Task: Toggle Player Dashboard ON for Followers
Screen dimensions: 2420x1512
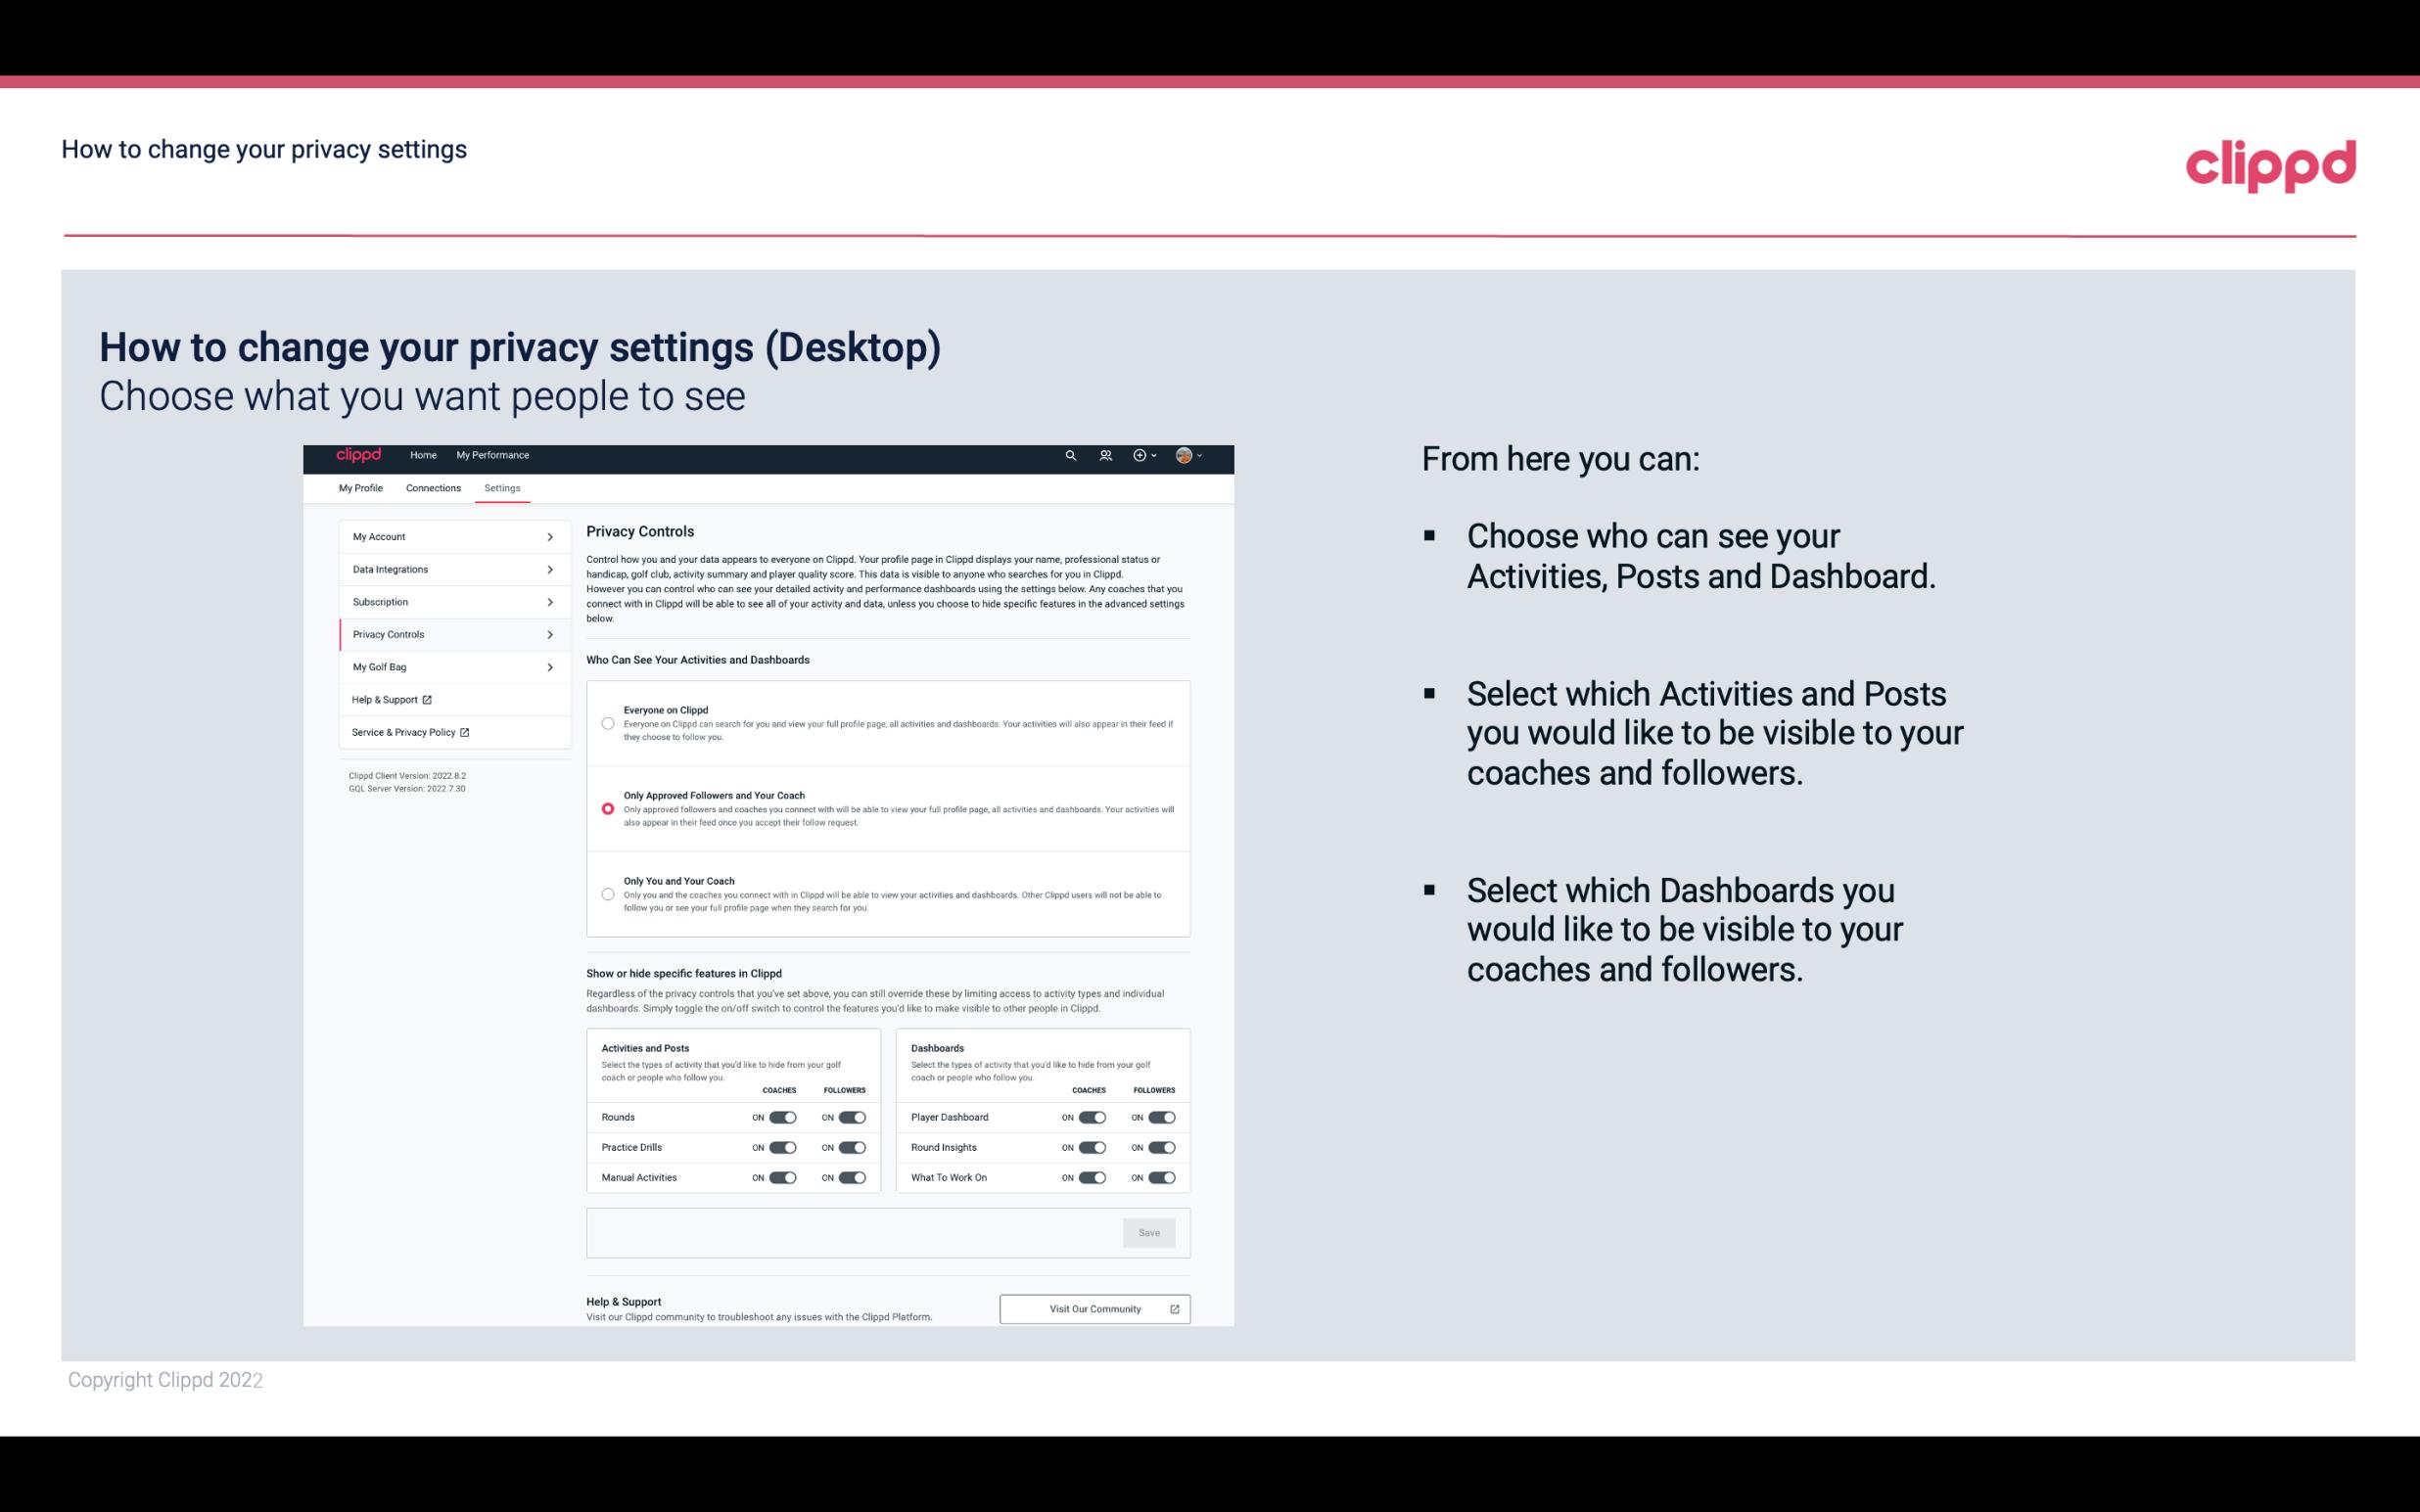Action: click(1160, 1117)
